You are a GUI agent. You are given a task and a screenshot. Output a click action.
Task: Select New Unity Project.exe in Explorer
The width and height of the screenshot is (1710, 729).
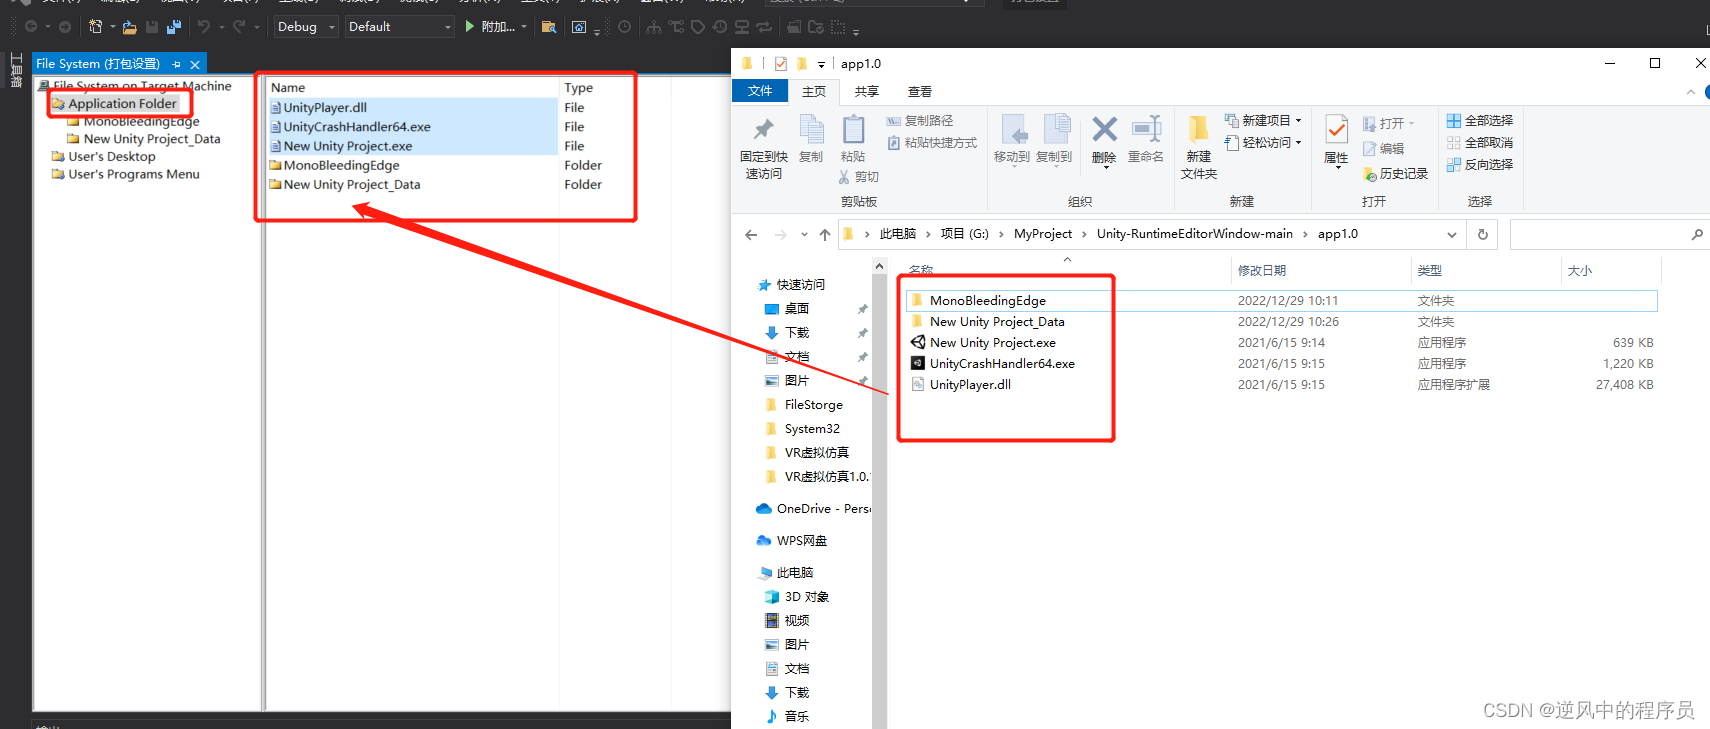pyautogui.click(x=993, y=343)
